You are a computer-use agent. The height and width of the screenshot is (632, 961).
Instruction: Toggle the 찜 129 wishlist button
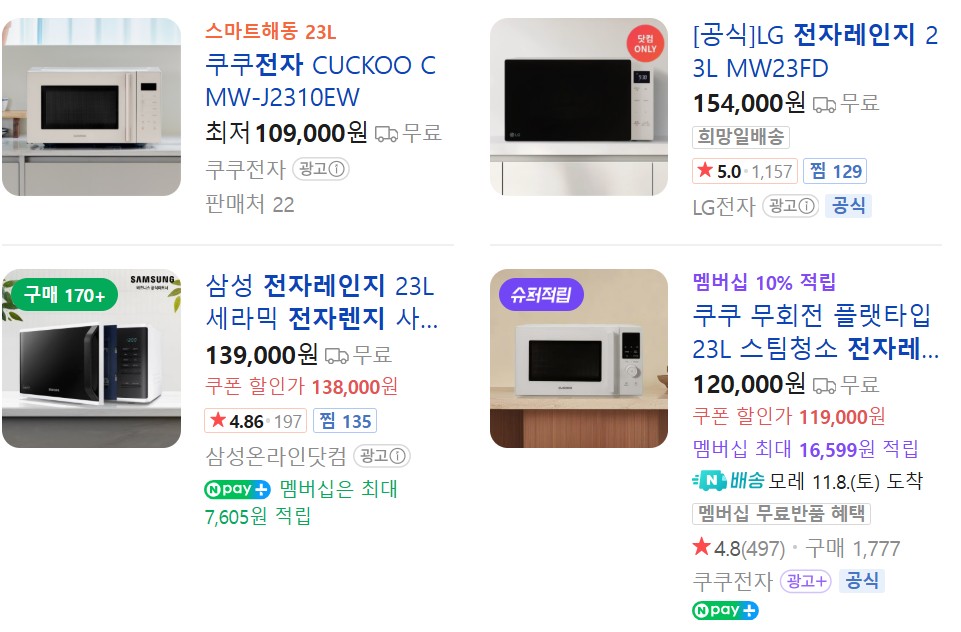tap(835, 171)
